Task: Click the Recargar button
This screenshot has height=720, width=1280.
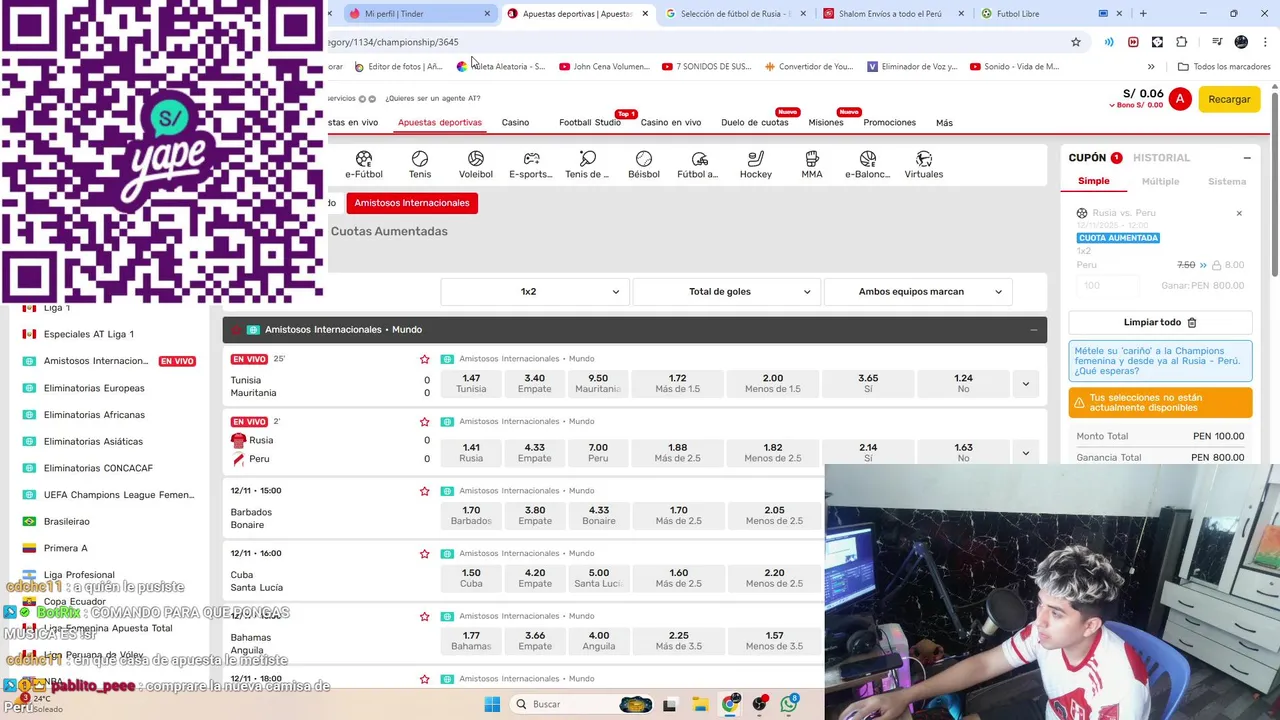Action: pyautogui.click(x=1229, y=99)
